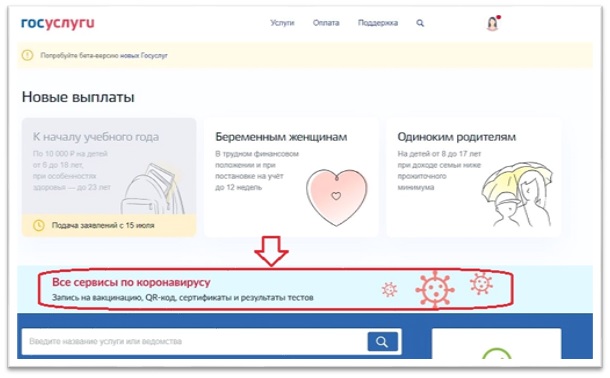
Task: Open Все сервисы по коронавирусу link
Action: [x=131, y=282]
